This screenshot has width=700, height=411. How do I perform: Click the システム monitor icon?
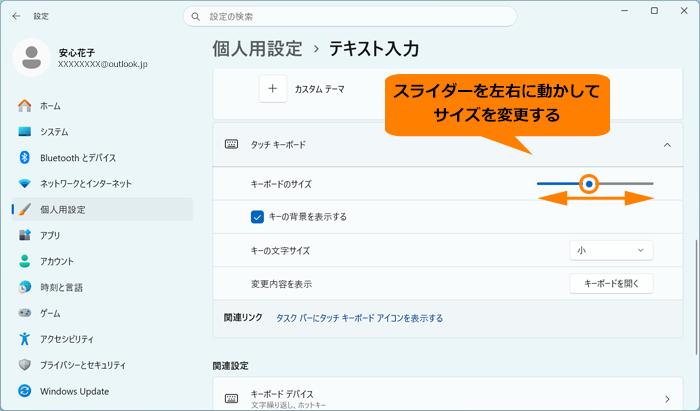click(25, 132)
